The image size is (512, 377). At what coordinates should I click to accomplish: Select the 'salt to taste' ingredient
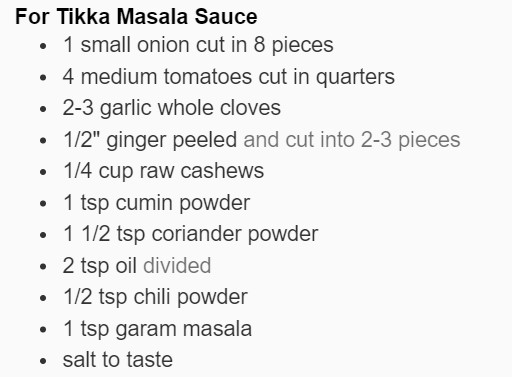pyautogui.click(x=118, y=360)
